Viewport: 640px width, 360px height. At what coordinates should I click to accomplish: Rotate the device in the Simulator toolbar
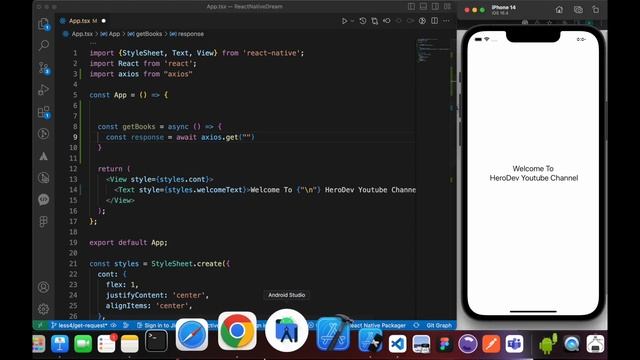pyautogui.click(x=596, y=10)
